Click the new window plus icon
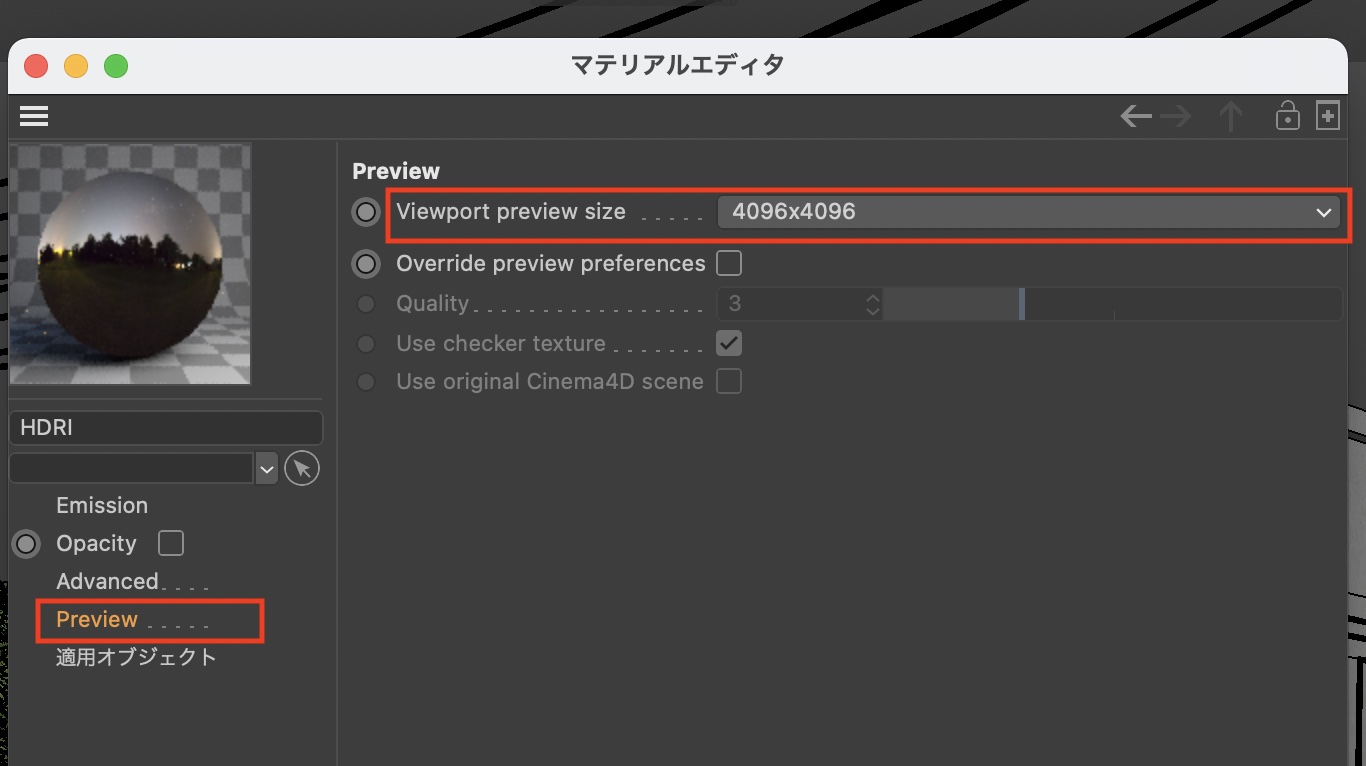The width and height of the screenshot is (1366, 766). [x=1327, y=116]
